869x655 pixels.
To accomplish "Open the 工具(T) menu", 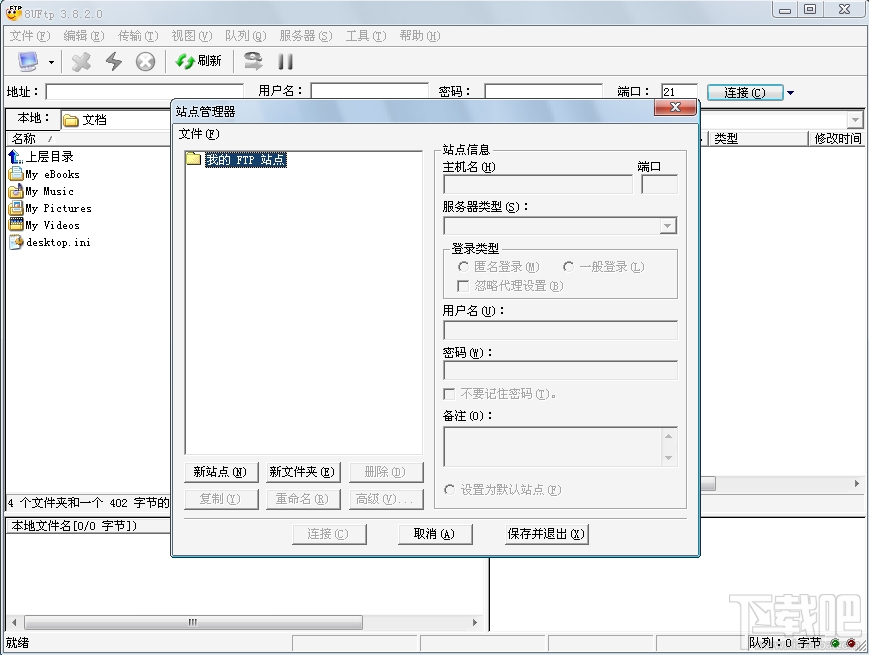I will point(366,35).
